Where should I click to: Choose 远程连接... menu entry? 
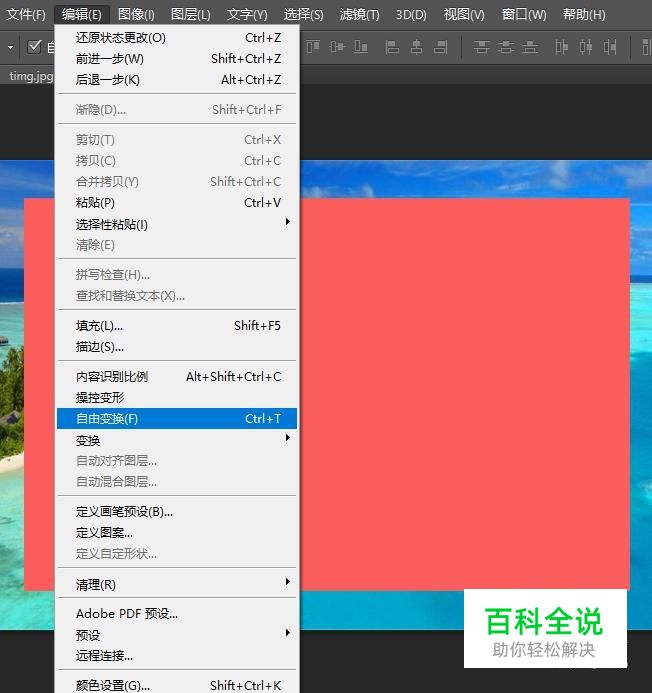177,655
